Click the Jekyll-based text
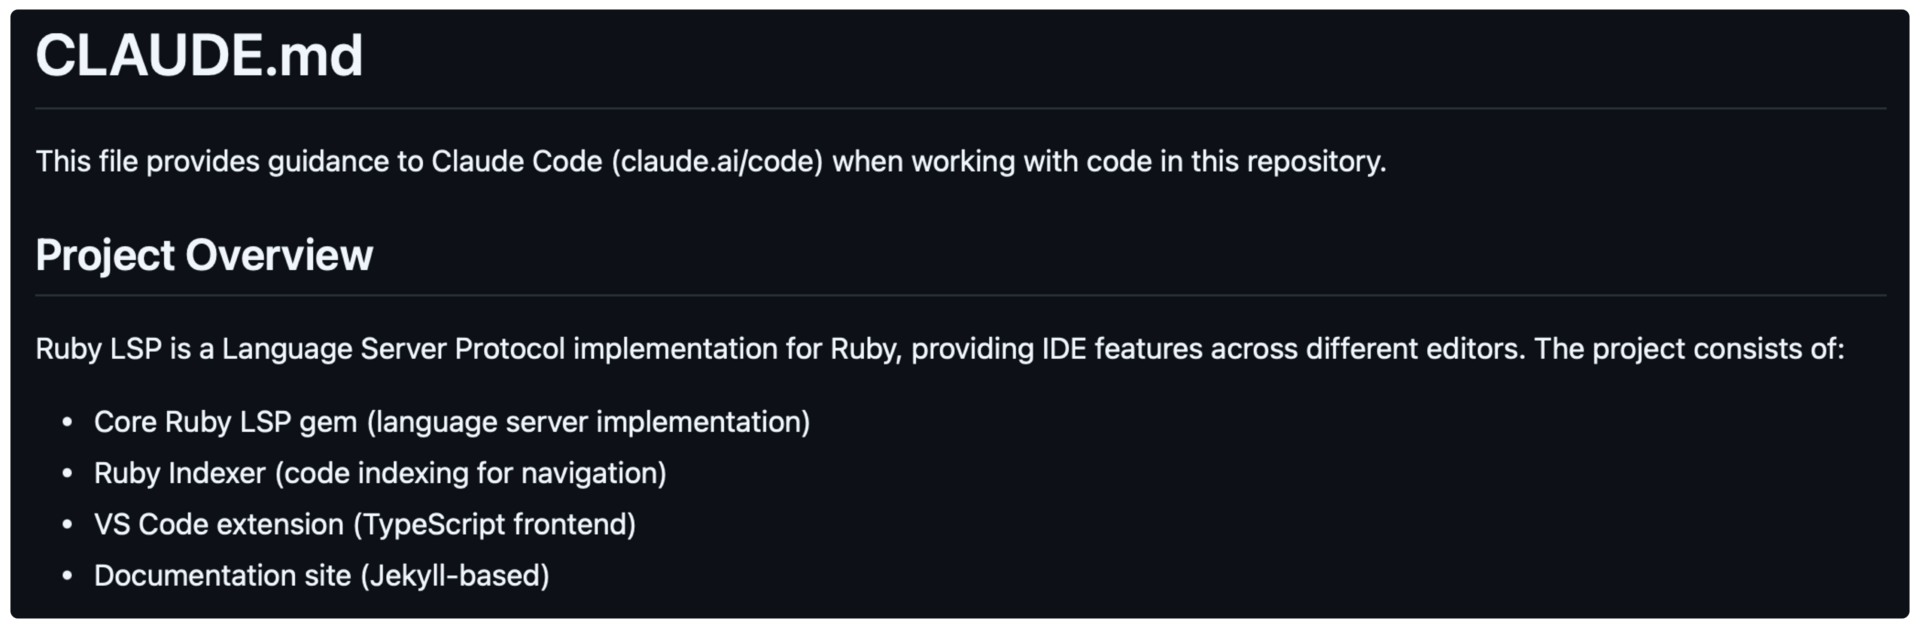This screenshot has height=628, width=1920. 455,576
